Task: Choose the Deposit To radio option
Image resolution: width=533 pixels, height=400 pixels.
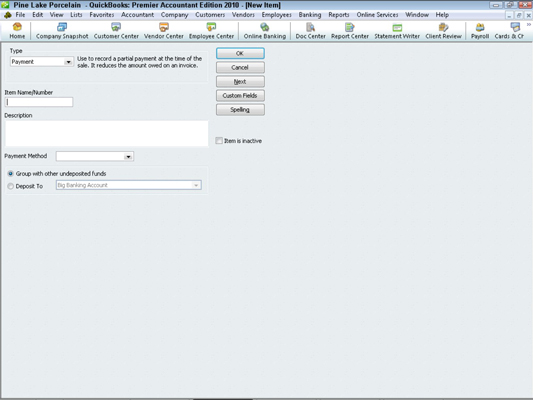Action: [x=11, y=186]
